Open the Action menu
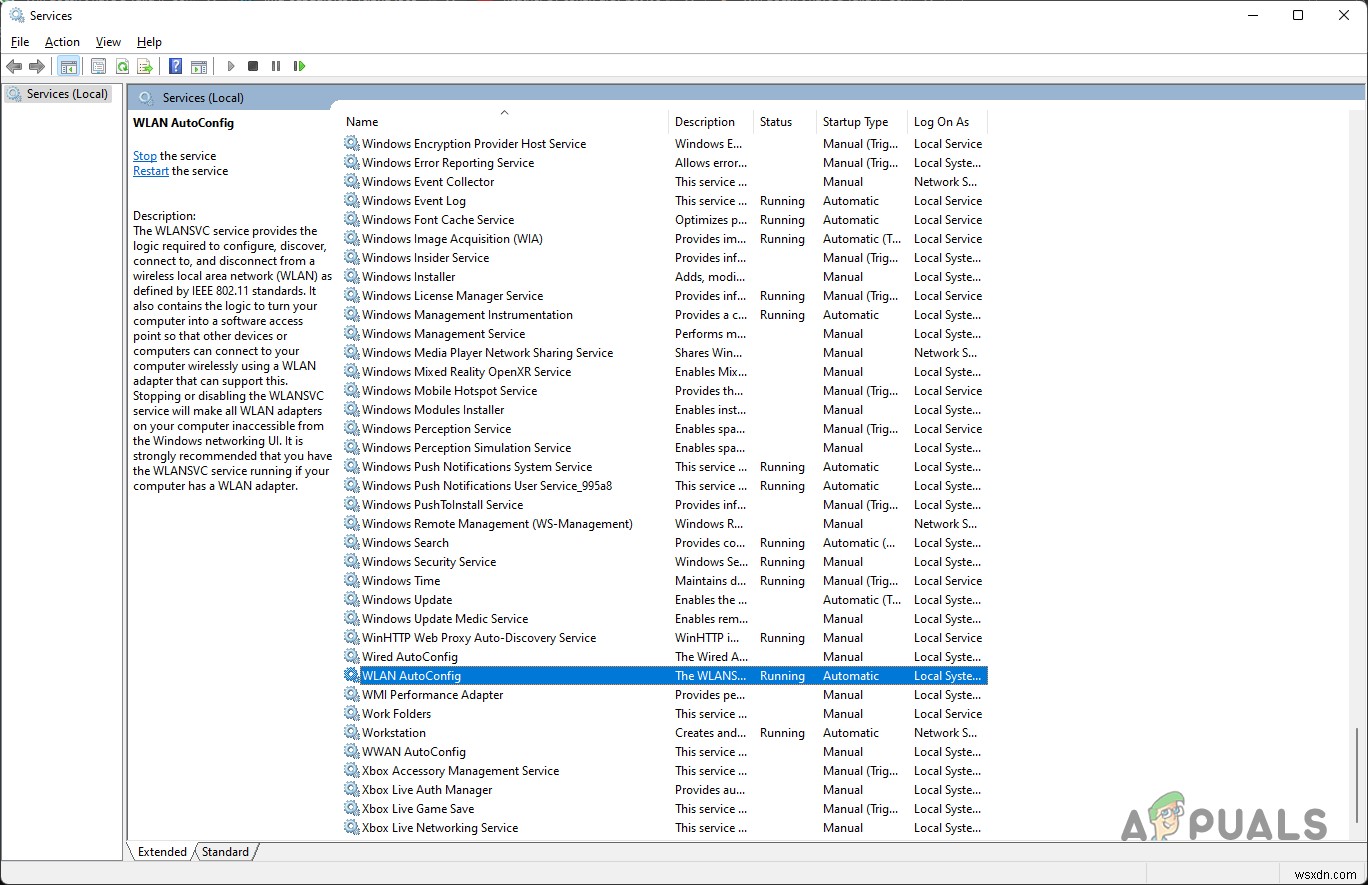This screenshot has height=885, width=1368. [x=62, y=42]
